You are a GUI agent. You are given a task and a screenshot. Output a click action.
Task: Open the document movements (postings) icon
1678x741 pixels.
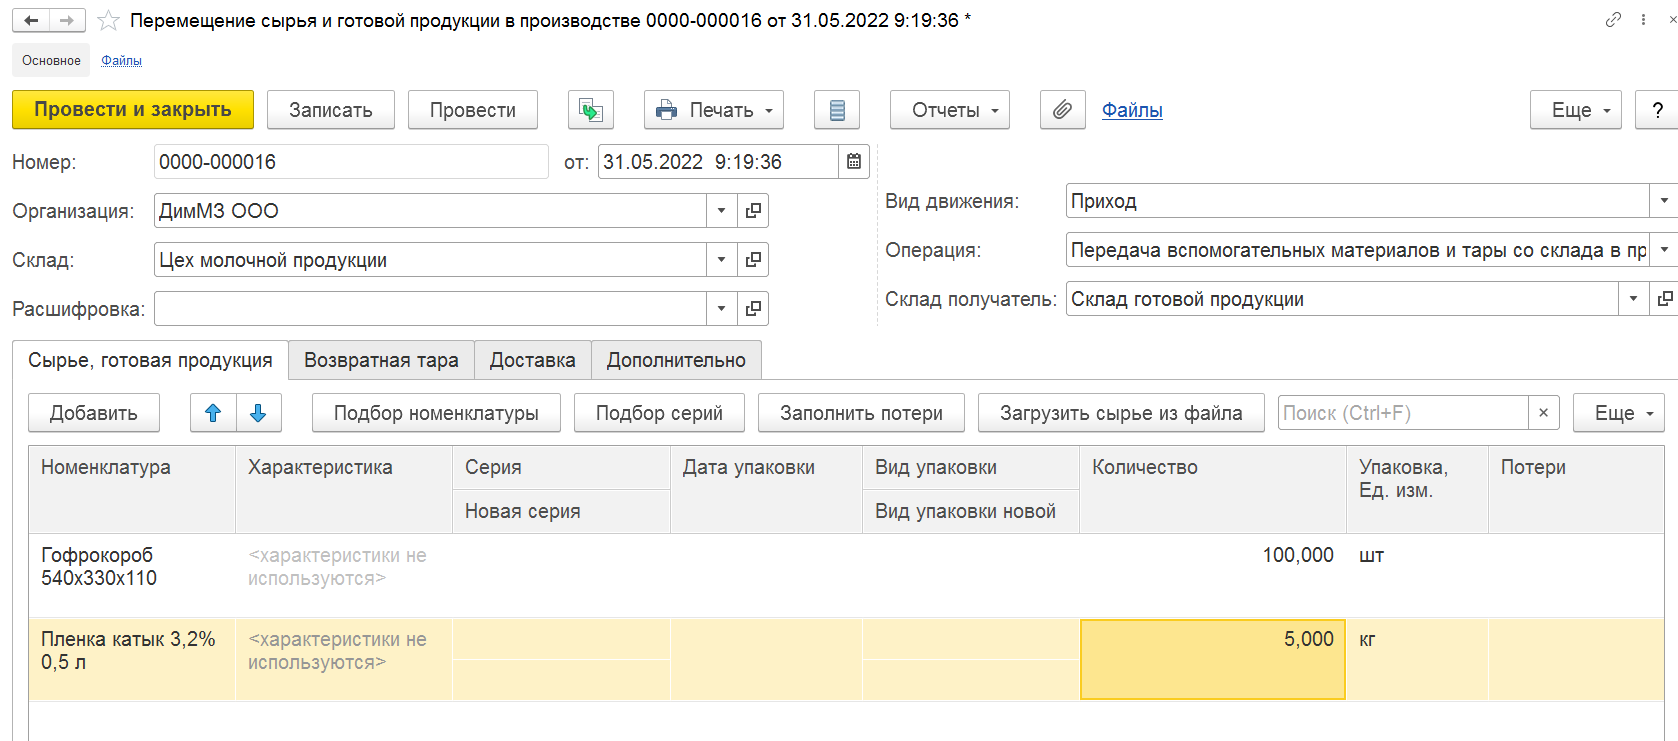pyautogui.click(x=591, y=110)
